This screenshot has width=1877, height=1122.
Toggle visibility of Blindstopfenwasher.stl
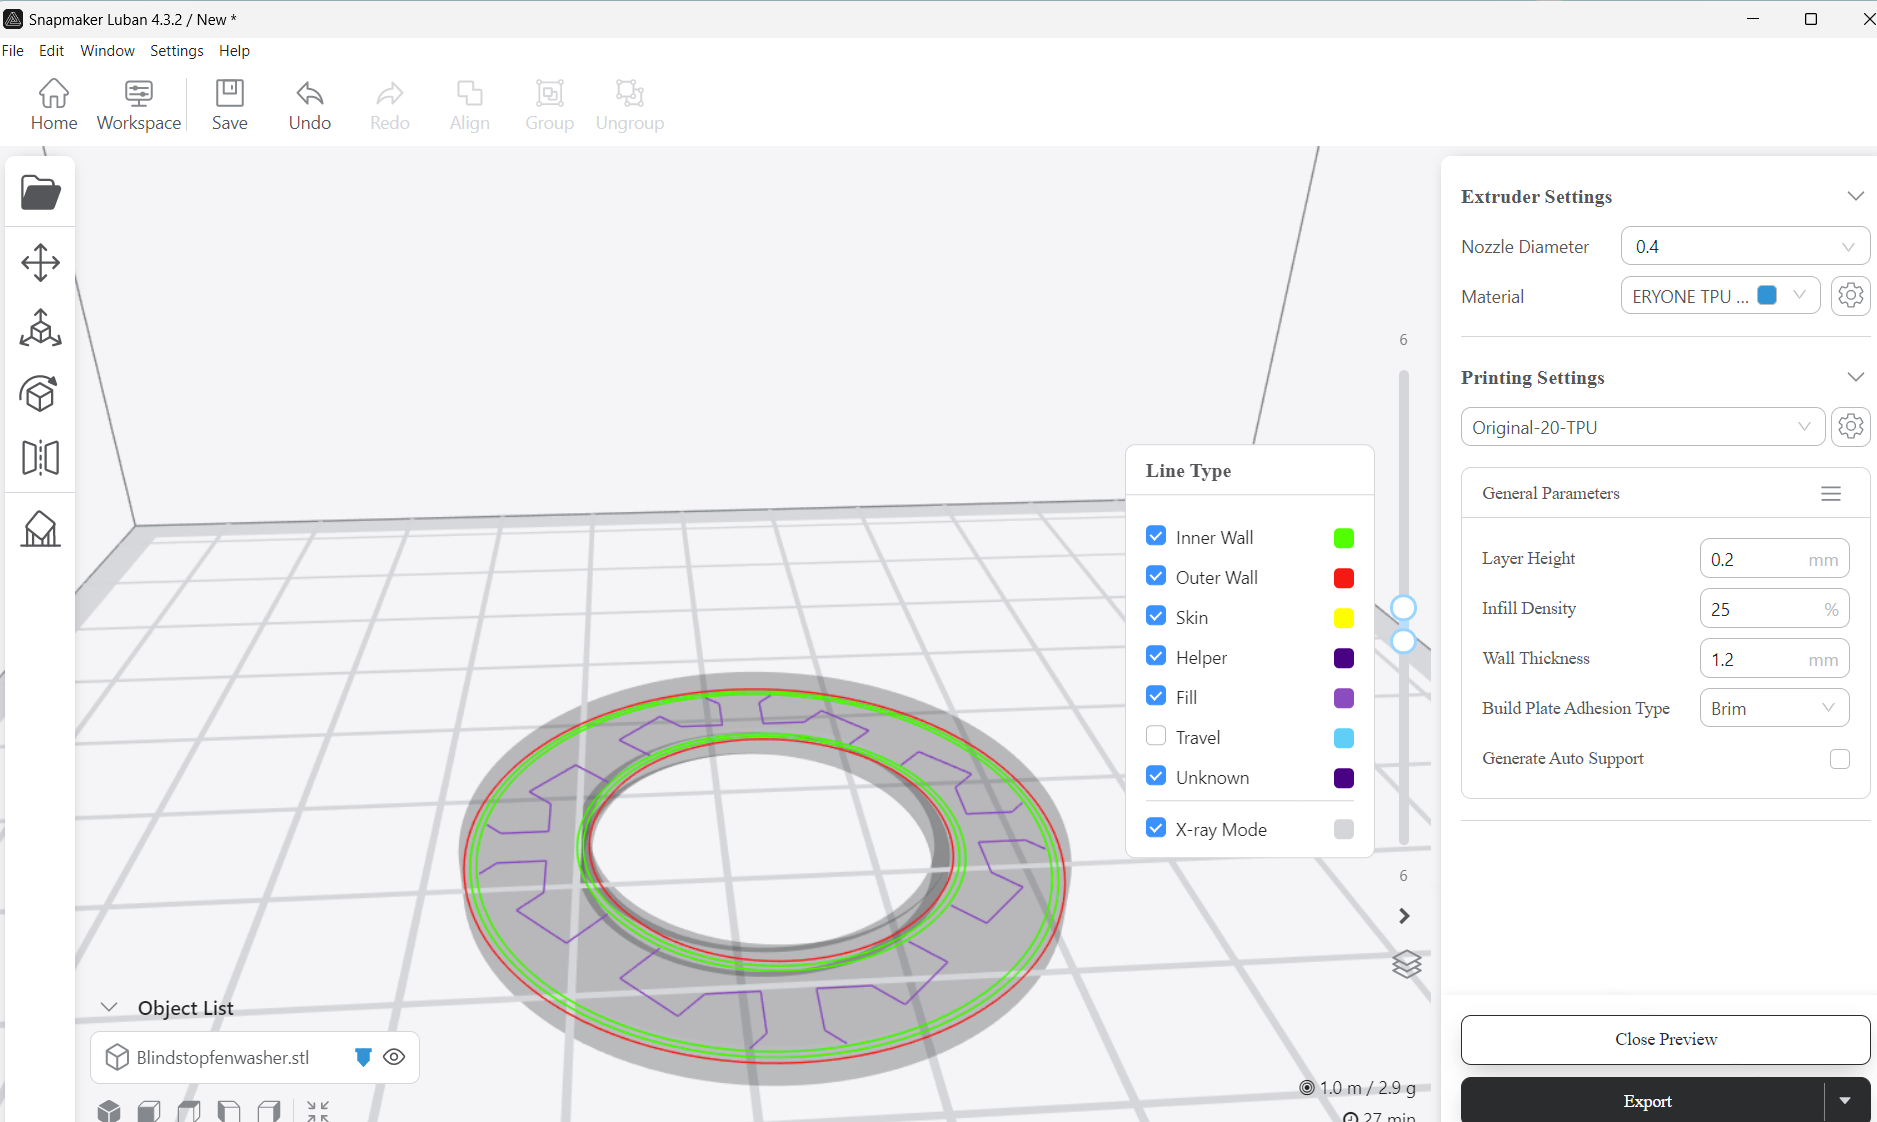(x=394, y=1057)
